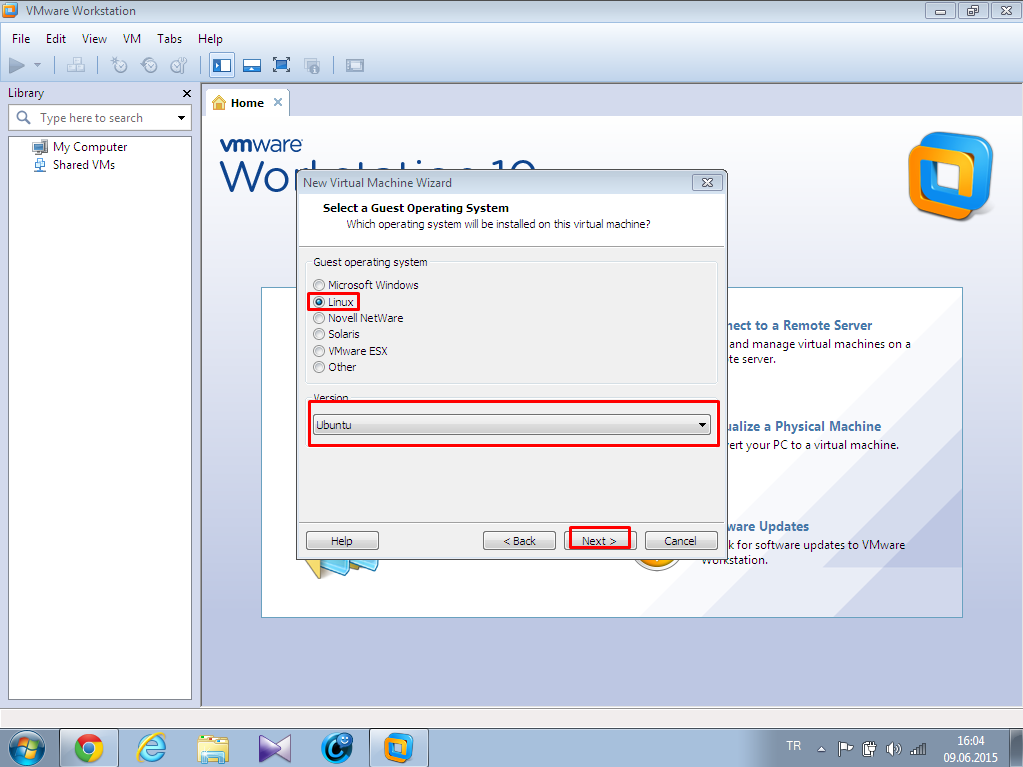
Task: Click the console view toolbar icon
Action: click(355, 65)
